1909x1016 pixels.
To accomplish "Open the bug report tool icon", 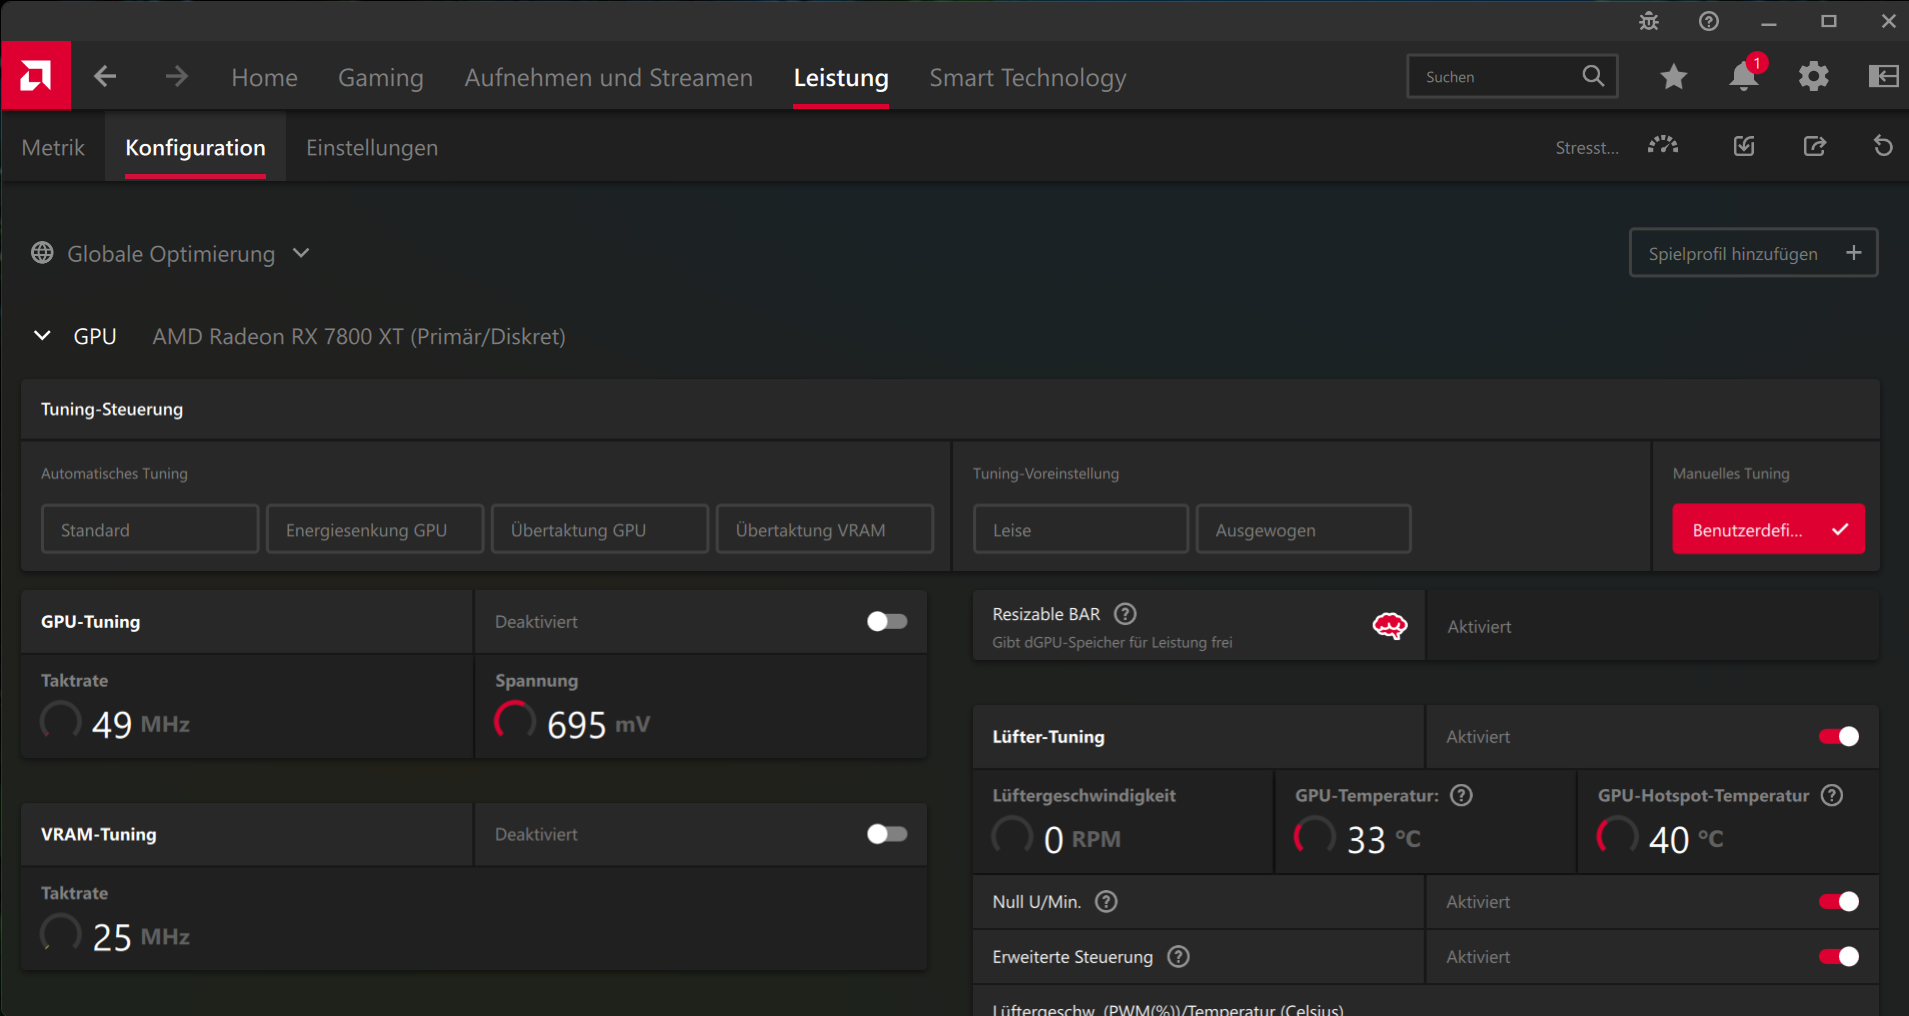I will [x=1649, y=21].
